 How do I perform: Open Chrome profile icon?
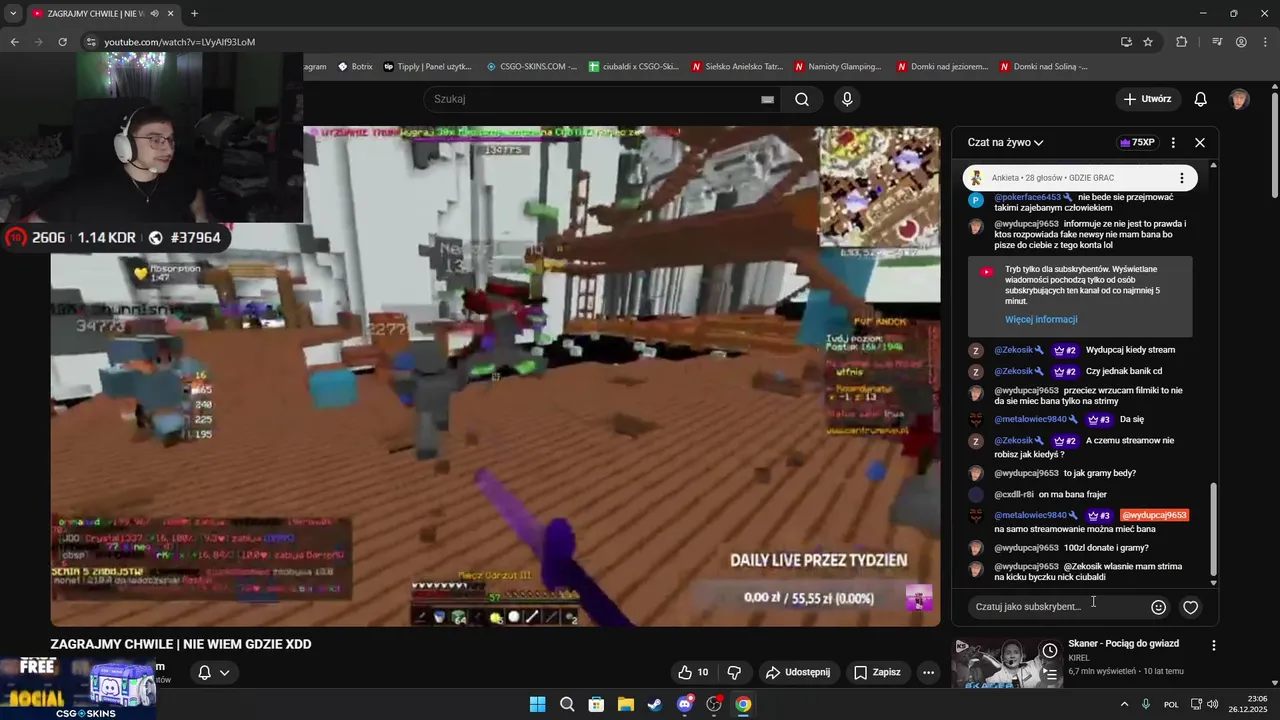click(1241, 42)
